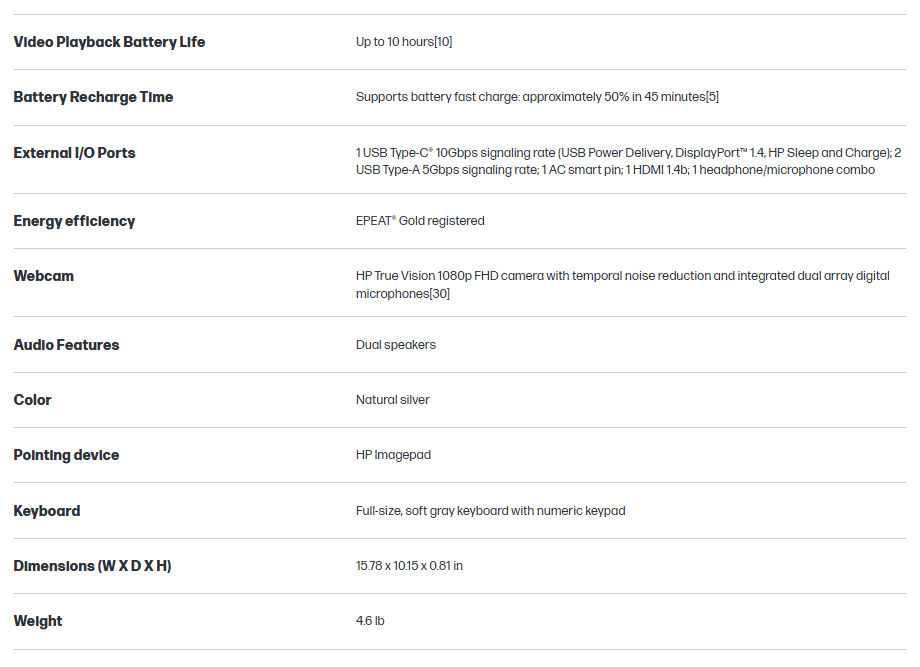This screenshot has width=920, height=667.
Task: Click the [30] footnote after microphones
Action: coord(438,294)
